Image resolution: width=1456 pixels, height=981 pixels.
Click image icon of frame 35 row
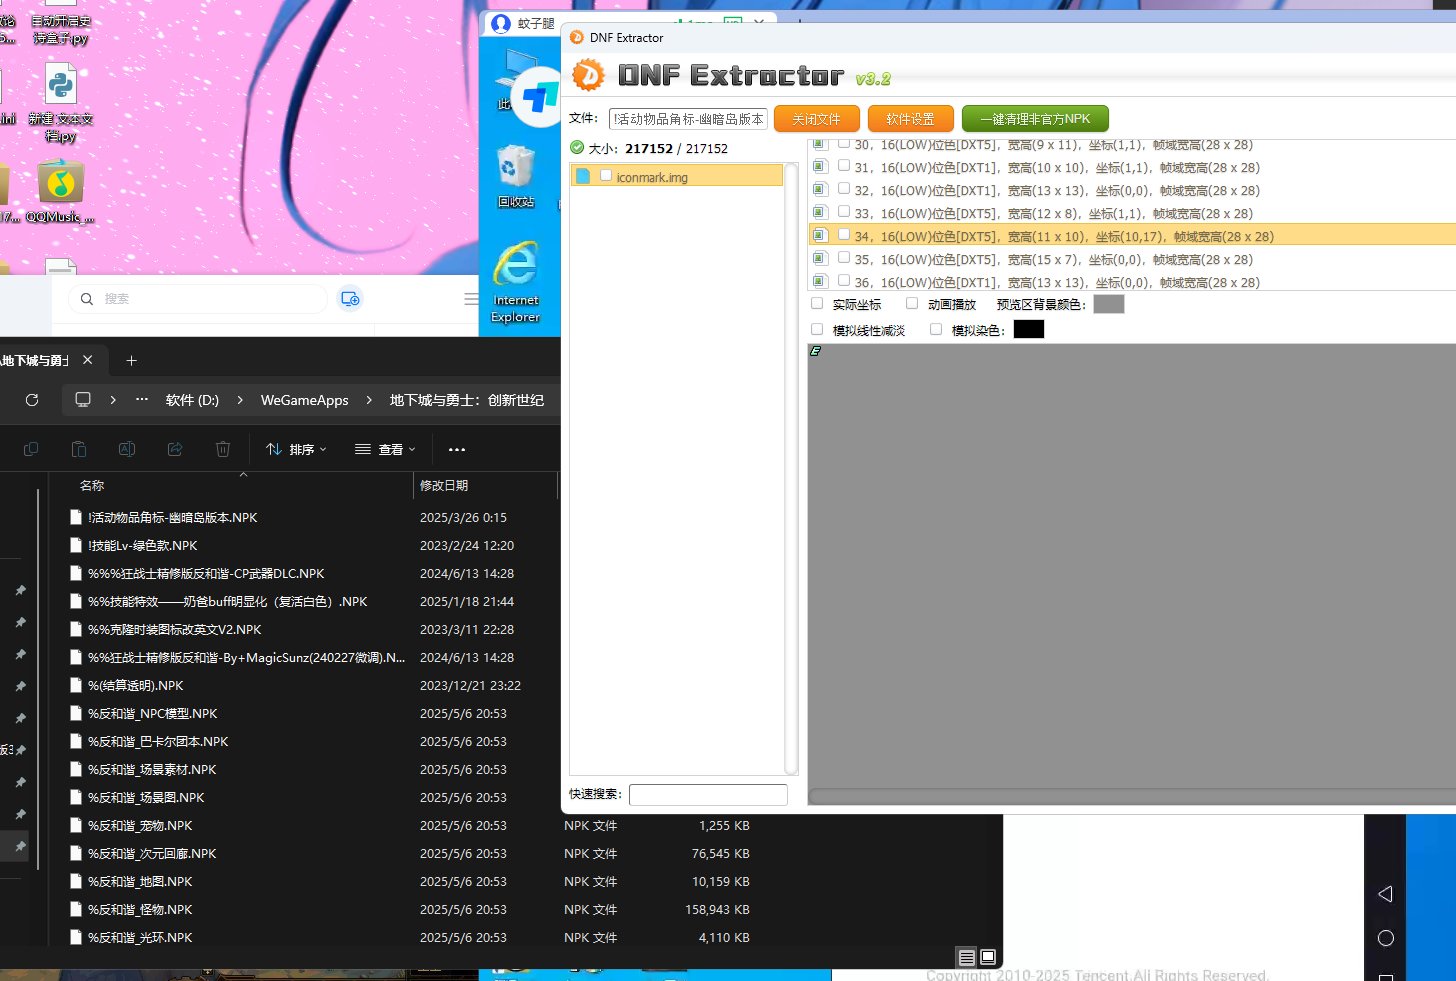pyautogui.click(x=820, y=259)
